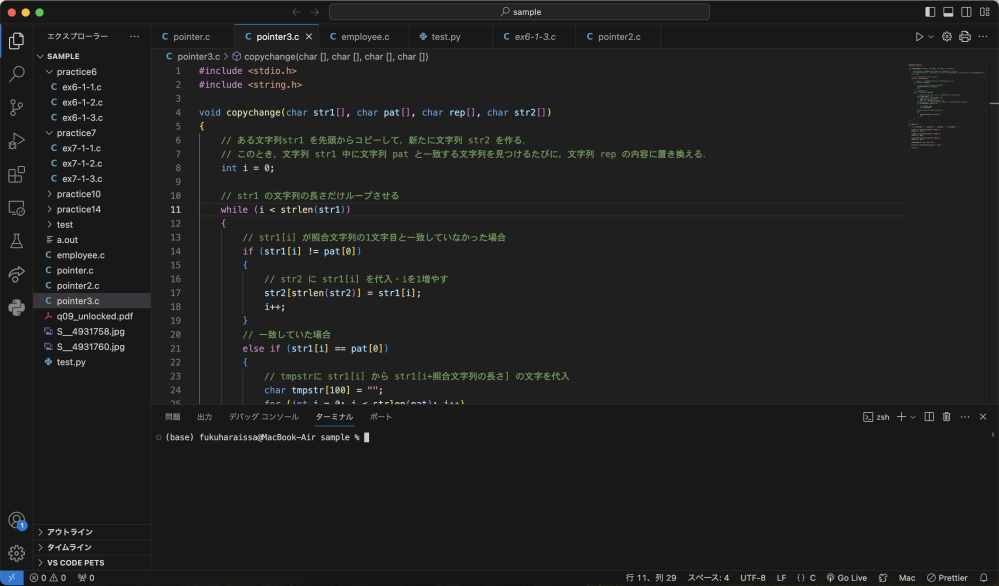Screen dimensions: 999x586
Task: Open run button dropdown arrow
Action: (x=931, y=37)
